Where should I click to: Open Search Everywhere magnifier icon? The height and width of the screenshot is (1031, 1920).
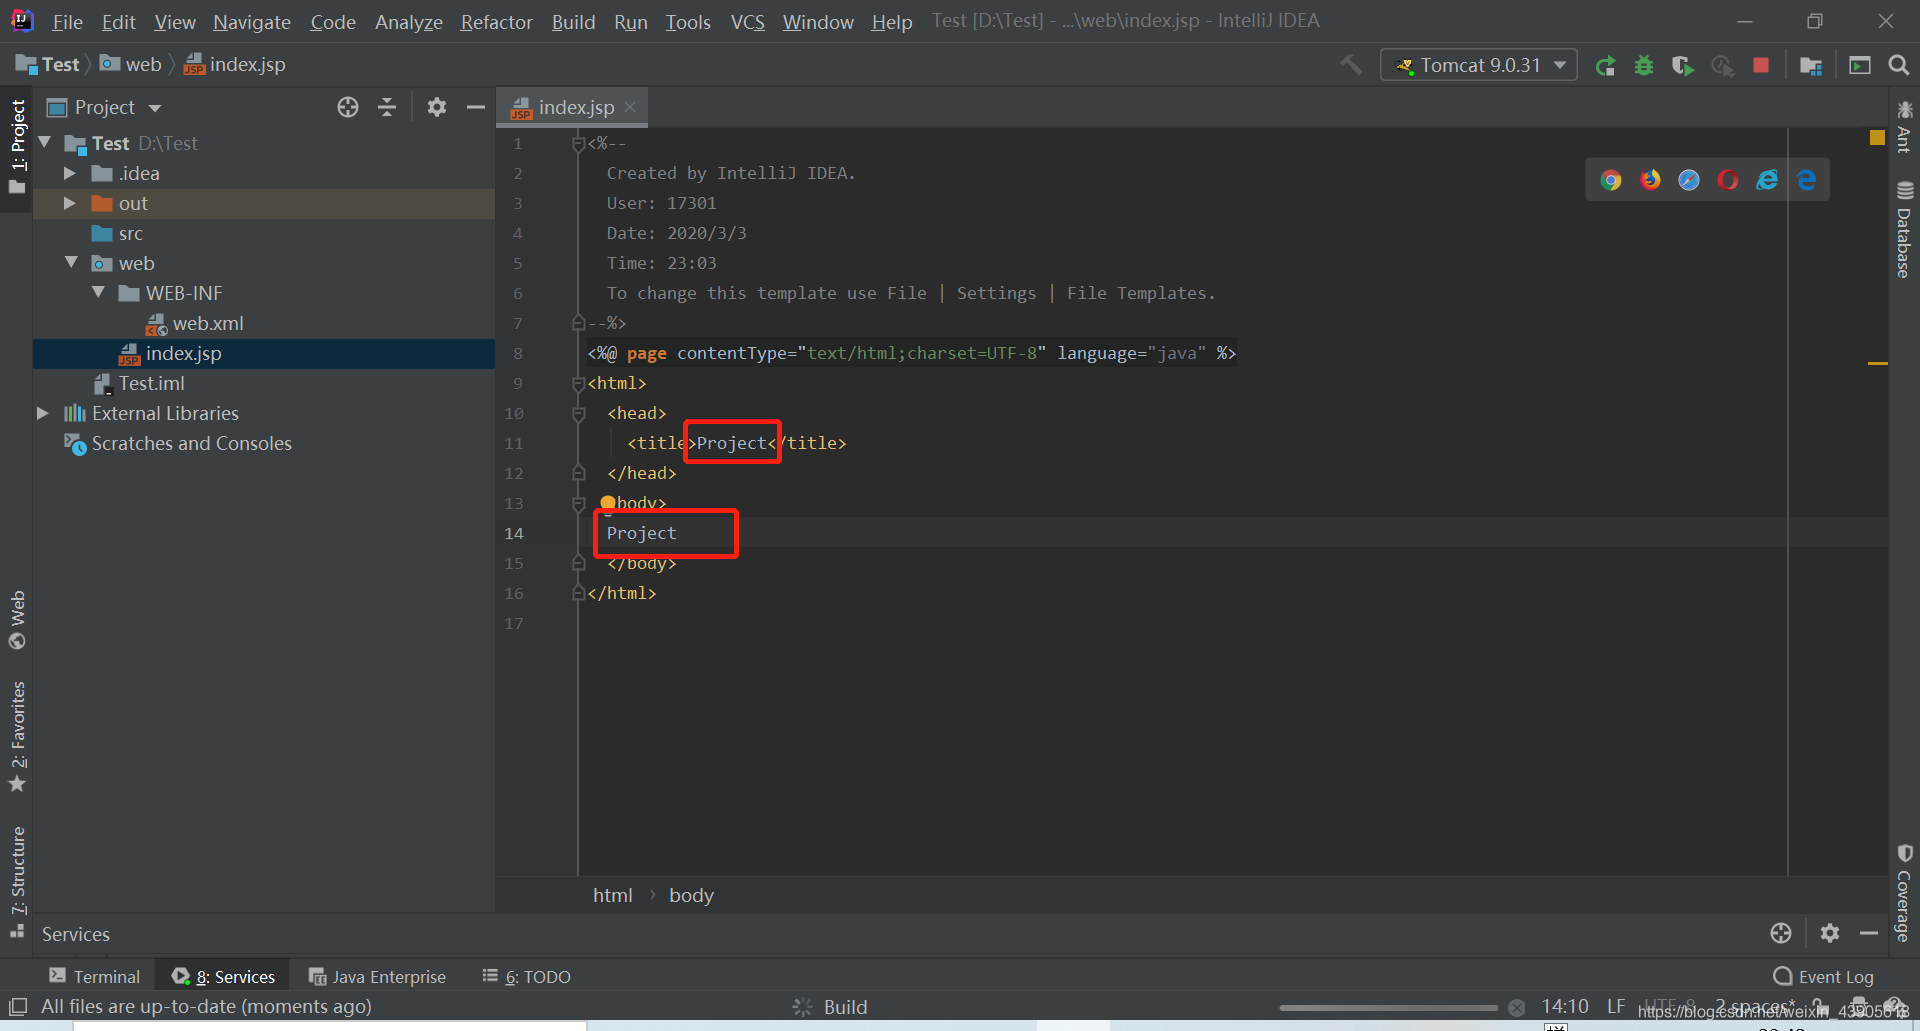click(1898, 66)
